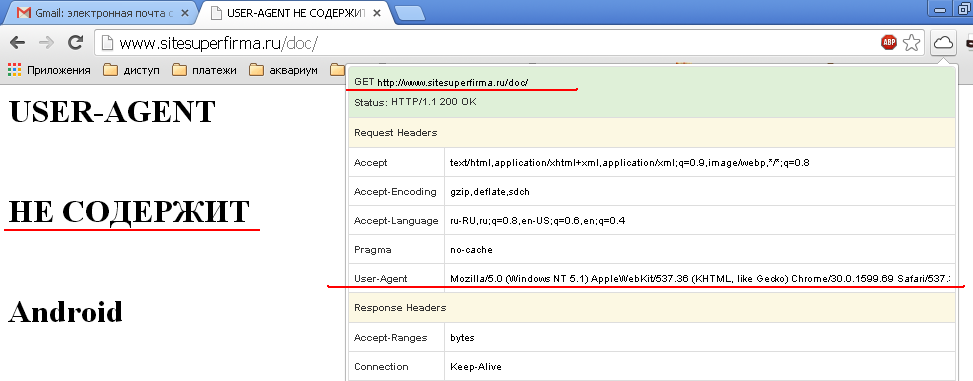This screenshot has width=973, height=381.
Task: Select the User-Agent header name cell
Action: point(397,279)
